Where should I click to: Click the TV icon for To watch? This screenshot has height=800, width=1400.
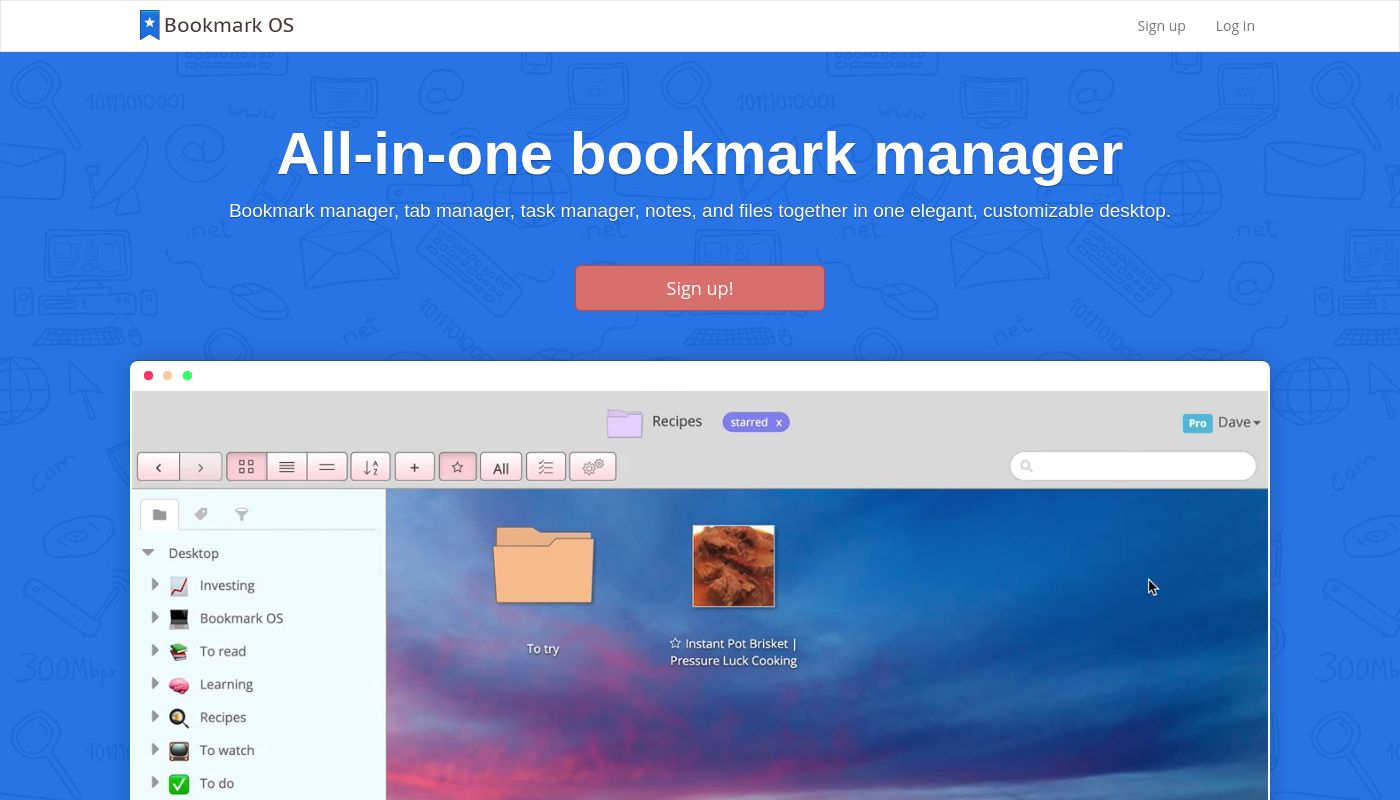pyautogui.click(x=179, y=751)
